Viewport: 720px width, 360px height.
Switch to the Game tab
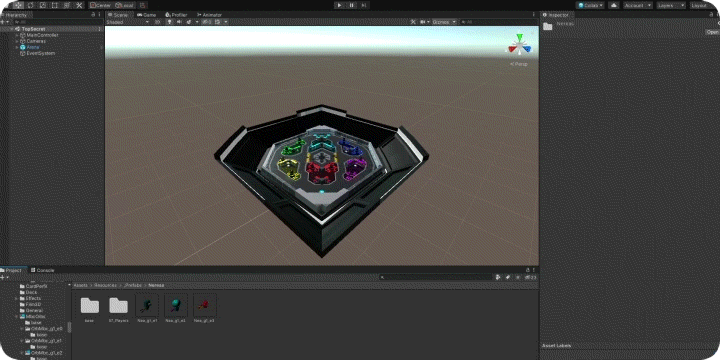[x=147, y=15]
